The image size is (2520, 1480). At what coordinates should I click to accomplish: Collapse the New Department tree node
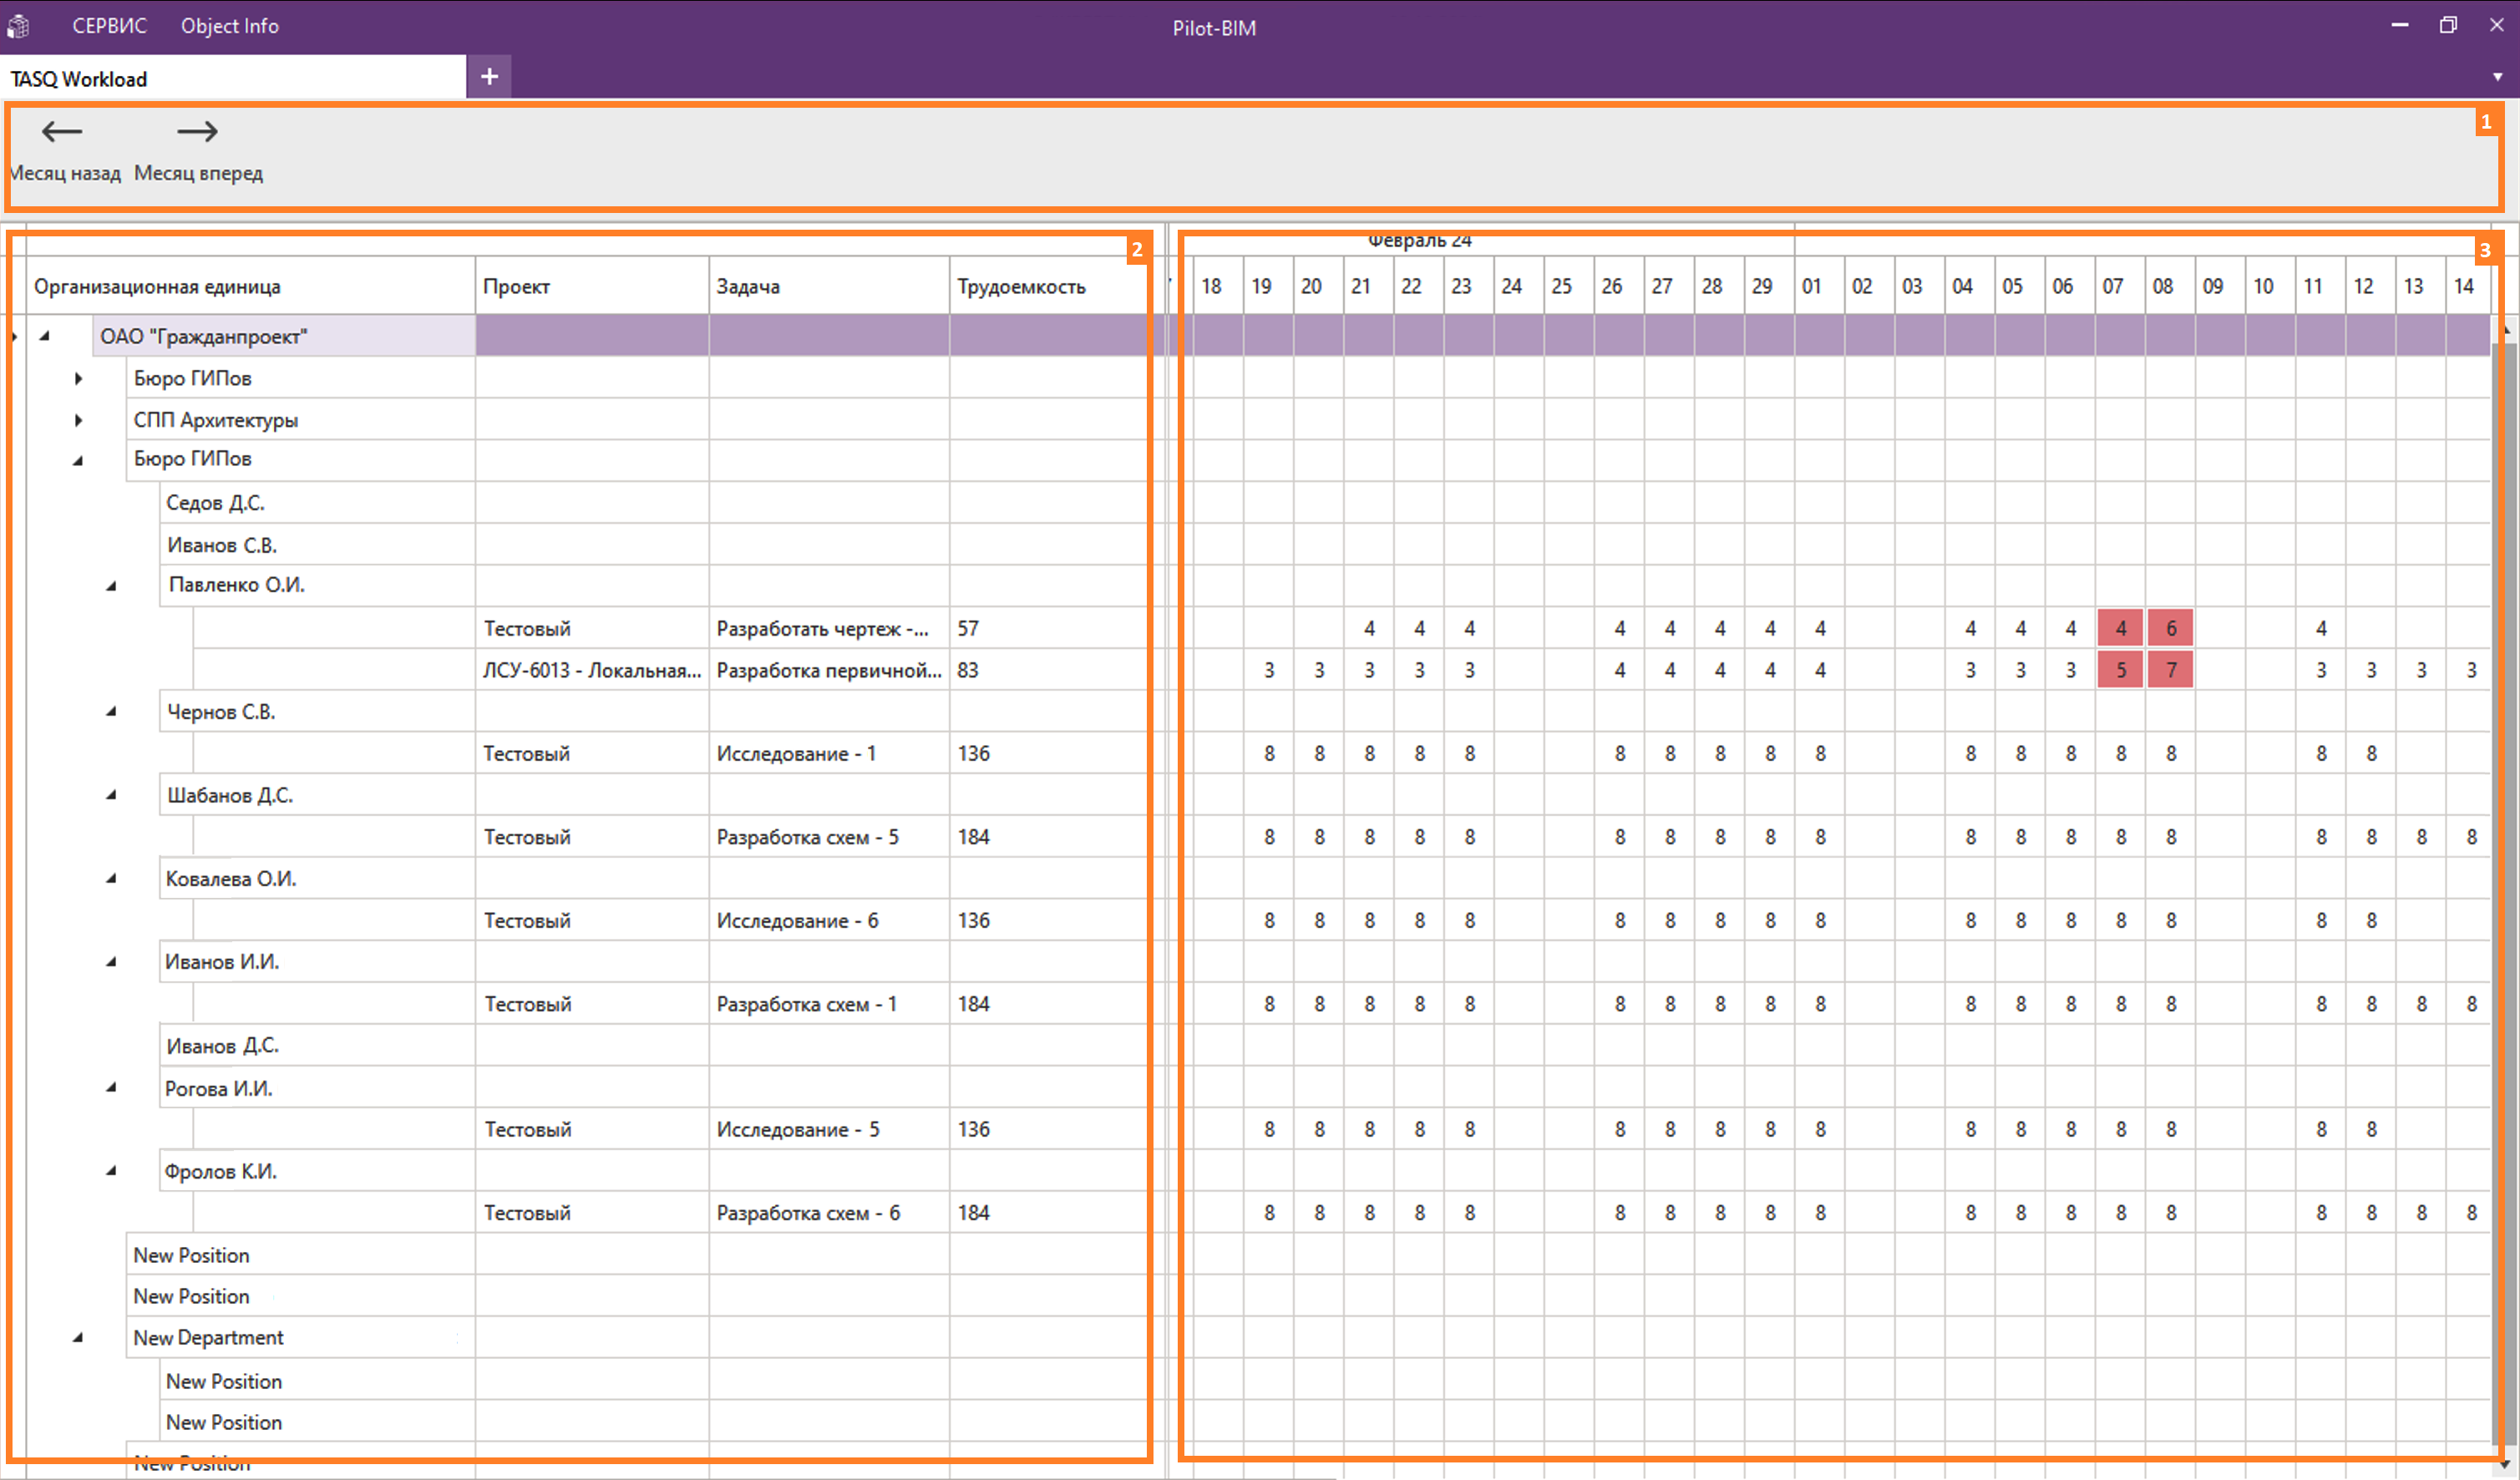[x=78, y=1338]
